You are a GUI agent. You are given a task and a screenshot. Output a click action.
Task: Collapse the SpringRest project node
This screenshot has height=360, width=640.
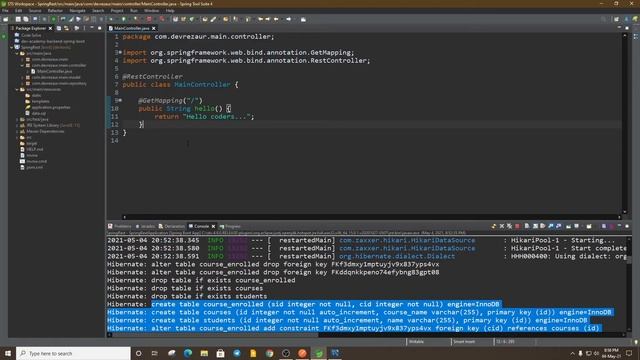pos(12,47)
